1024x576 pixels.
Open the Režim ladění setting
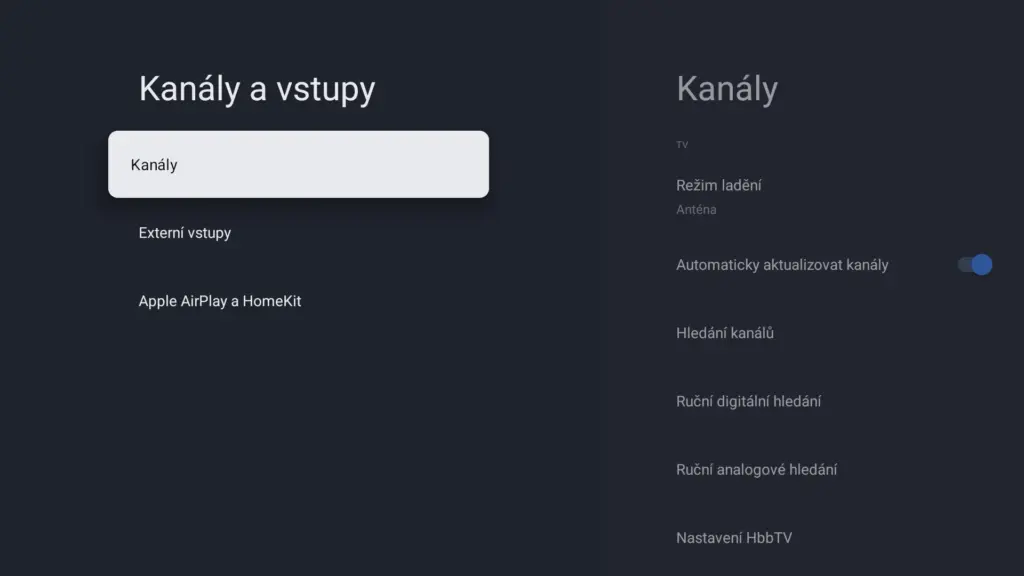(719, 186)
